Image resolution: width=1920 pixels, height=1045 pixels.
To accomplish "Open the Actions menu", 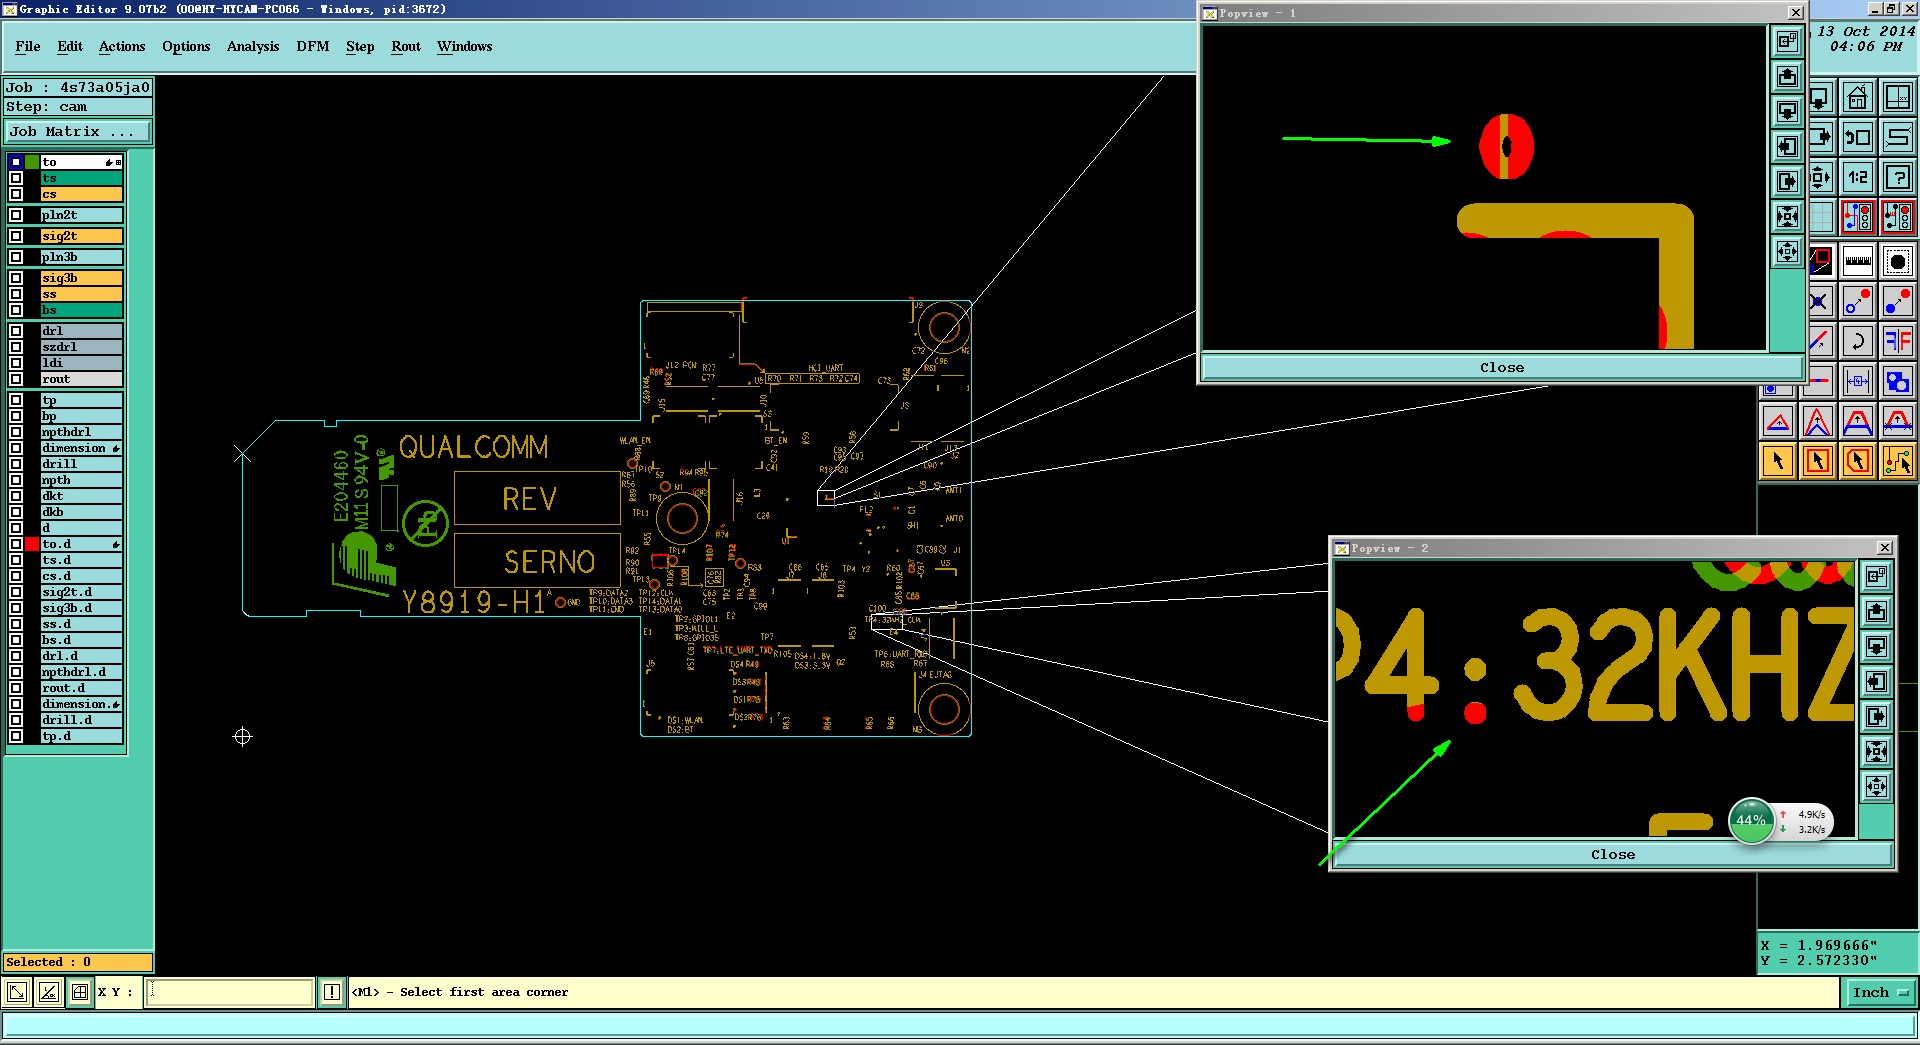I will tap(122, 46).
